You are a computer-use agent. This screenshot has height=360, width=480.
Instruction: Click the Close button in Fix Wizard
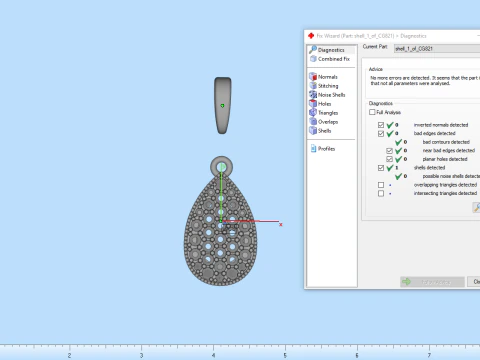474,282
